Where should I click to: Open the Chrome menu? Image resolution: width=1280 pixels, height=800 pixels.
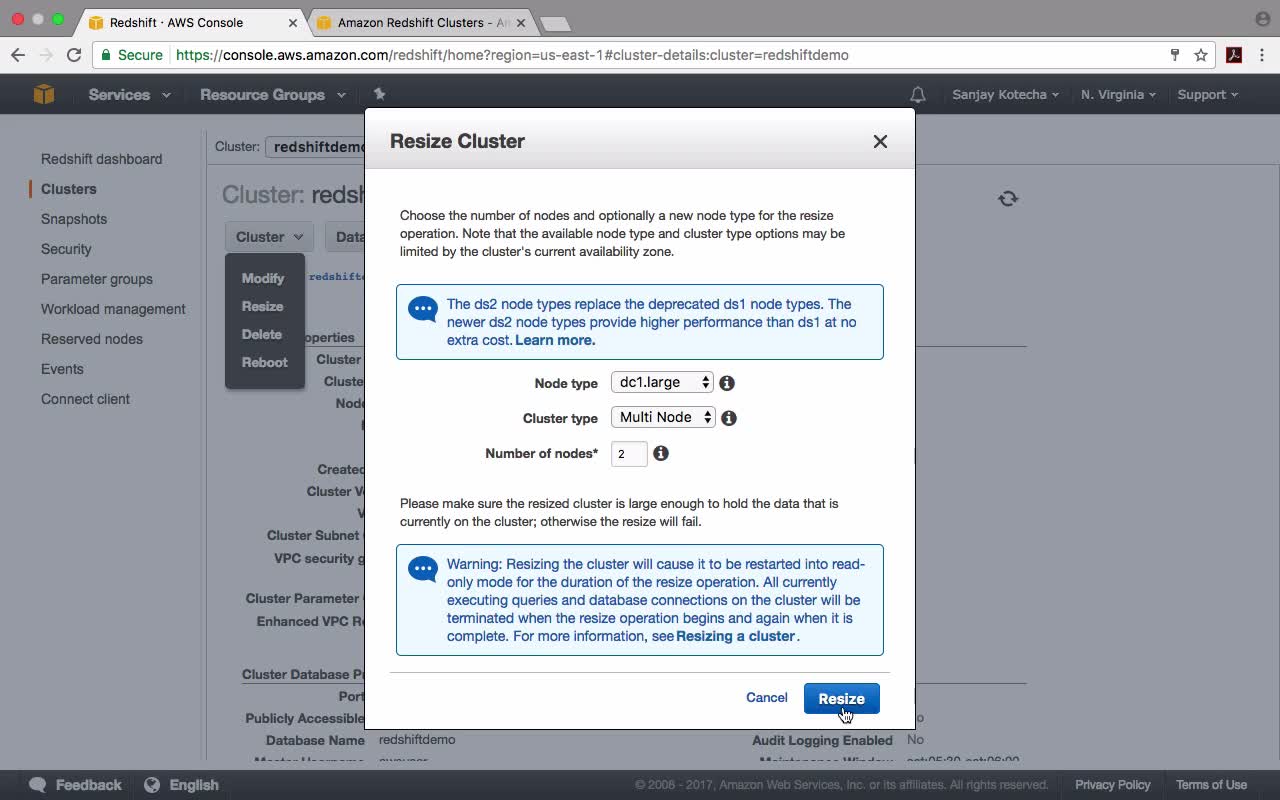click(x=1262, y=55)
